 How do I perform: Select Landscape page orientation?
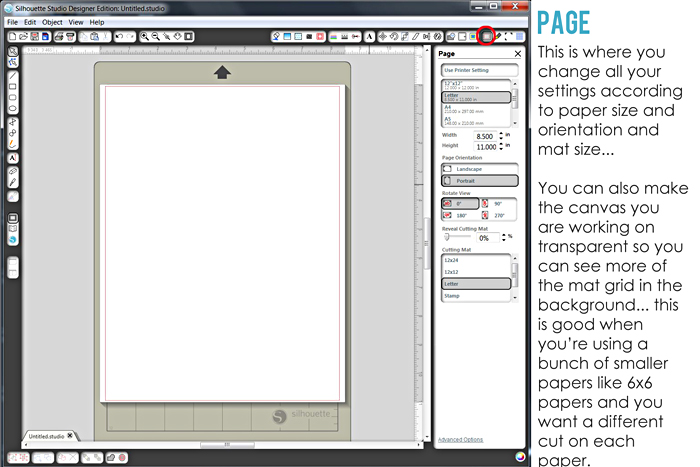pyautogui.click(x=479, y=169)
